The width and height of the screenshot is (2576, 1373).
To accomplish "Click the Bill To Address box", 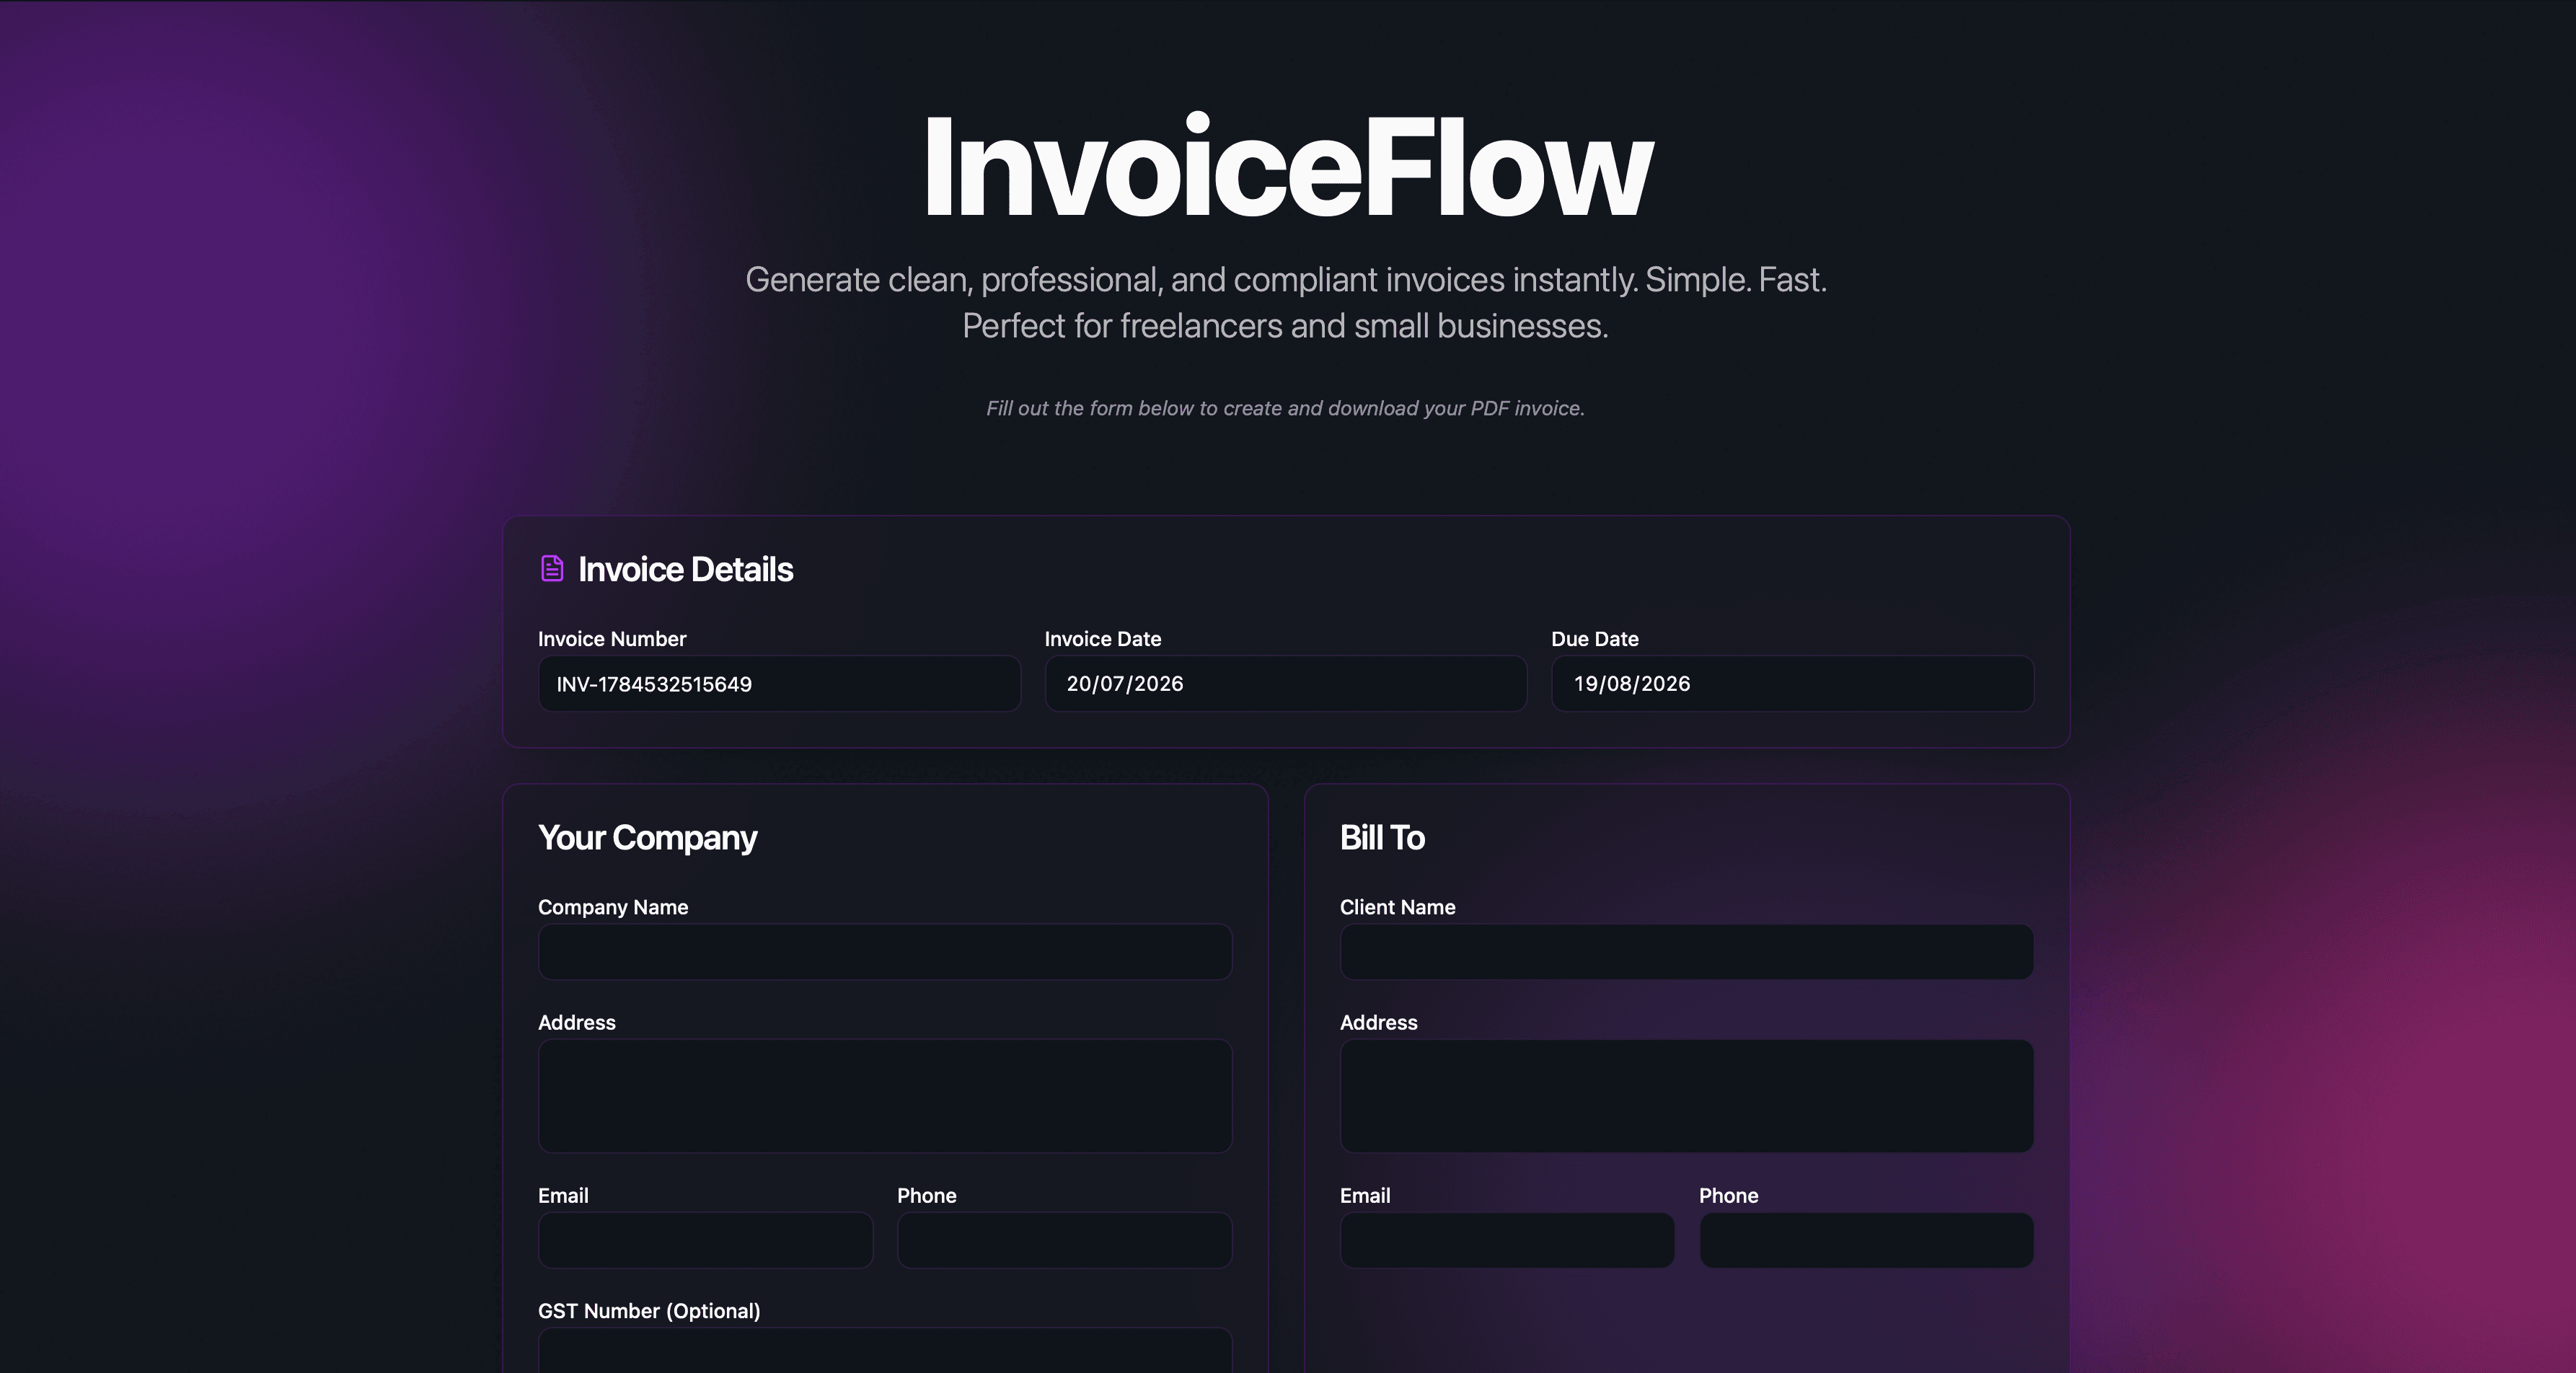I will (1686, 1096).
